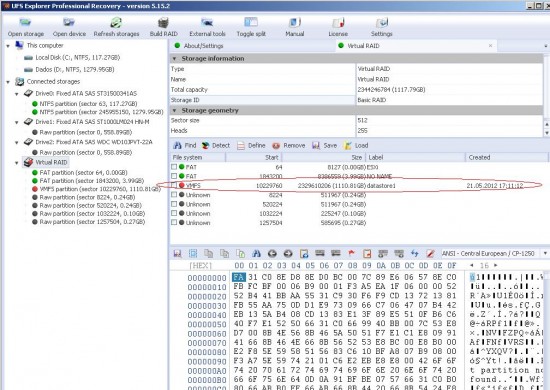The width and height of the screenshot is (550, 390).
Task: Close the Virtual RAID tab
Action: (490, 46)
